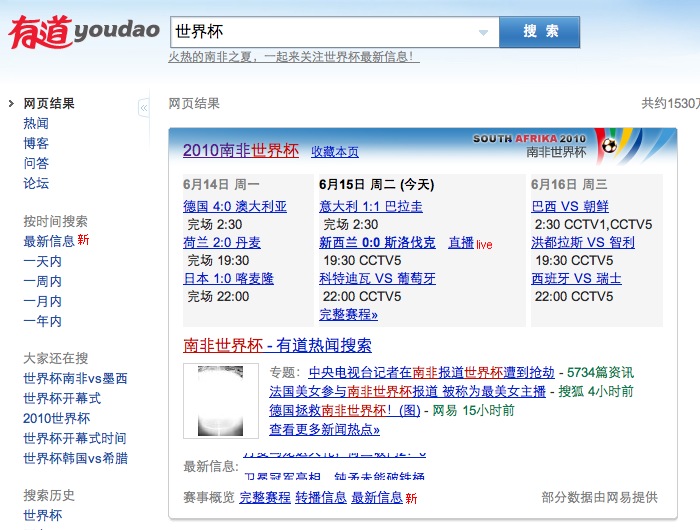Click the South Africa 2010 banner logo
Image resolution: width=700 pixels, height=530 pixels.
click(574, 145)
